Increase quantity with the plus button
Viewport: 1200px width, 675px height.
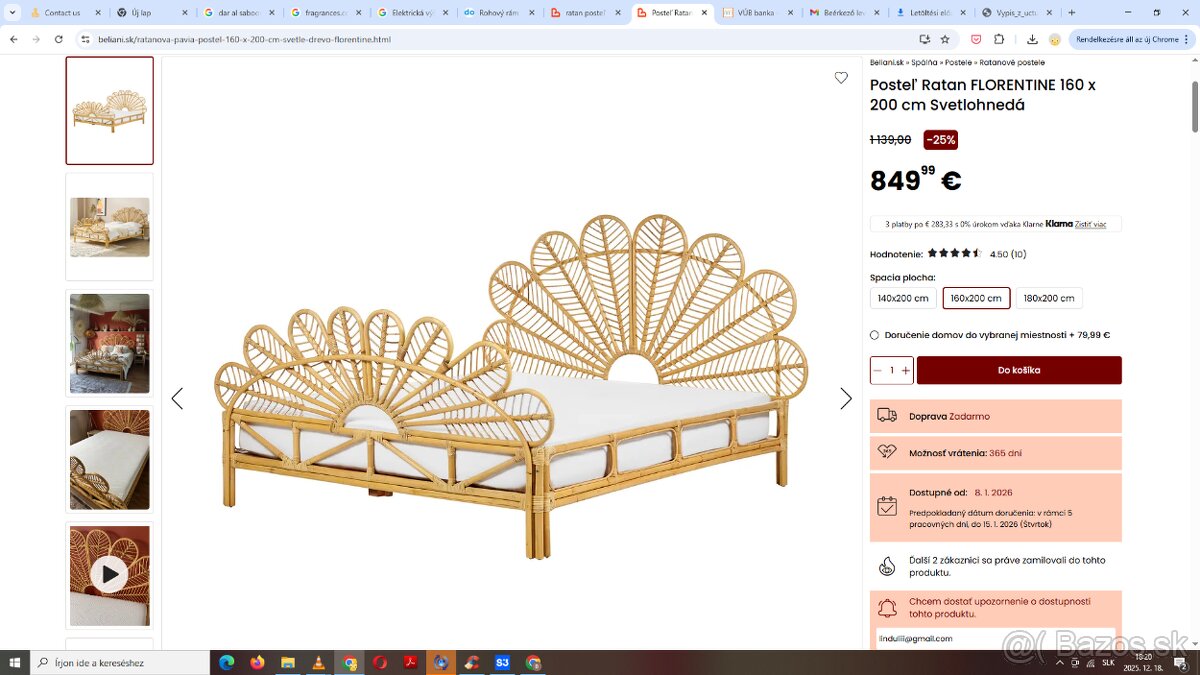(906, 370)
